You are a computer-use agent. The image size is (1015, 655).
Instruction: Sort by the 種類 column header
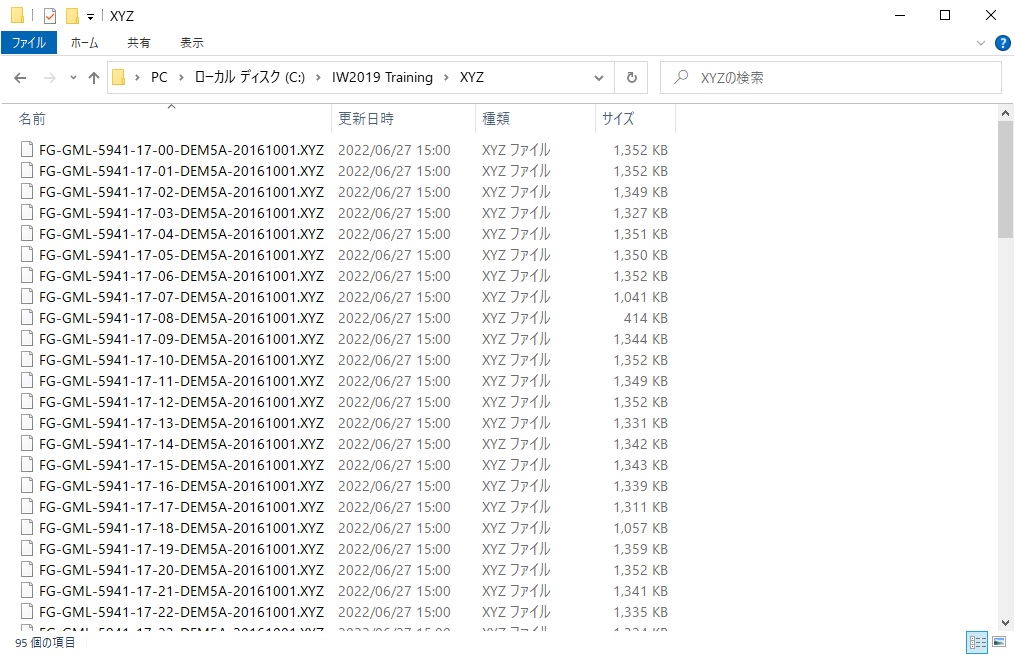pos(535,119)
